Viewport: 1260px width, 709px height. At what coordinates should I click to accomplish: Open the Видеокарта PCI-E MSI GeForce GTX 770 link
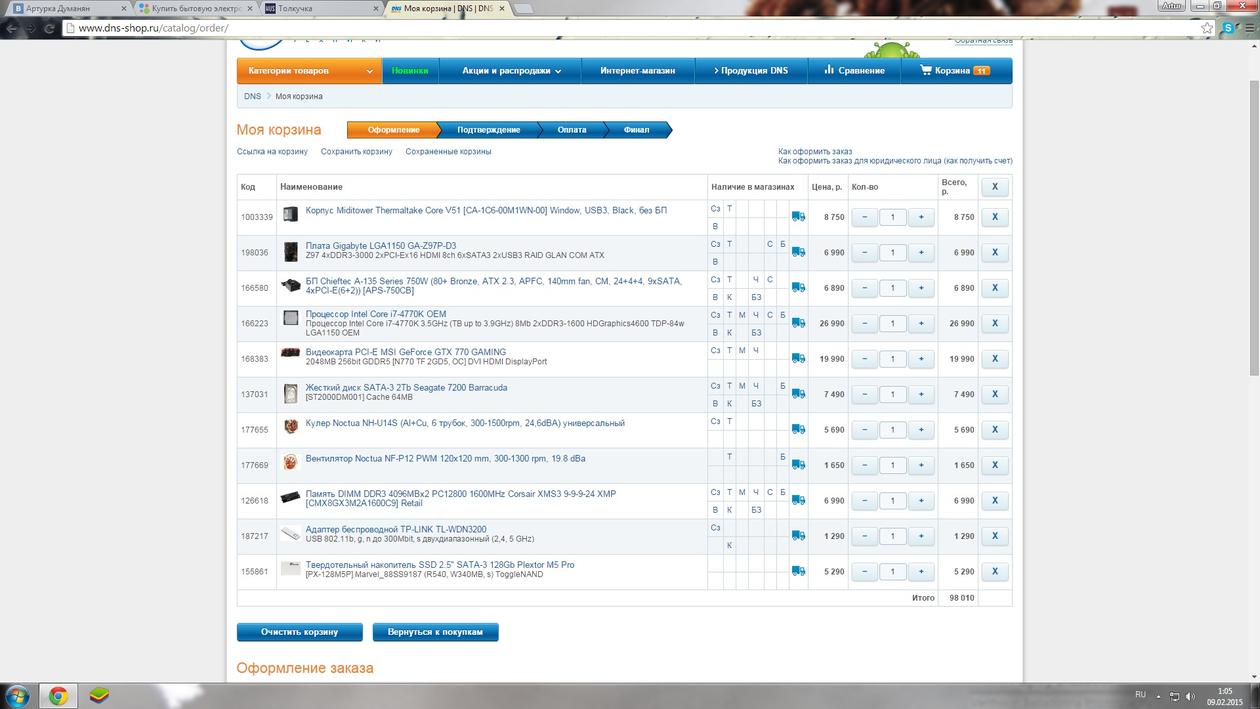pyautogui.click(x=406, y=352)
